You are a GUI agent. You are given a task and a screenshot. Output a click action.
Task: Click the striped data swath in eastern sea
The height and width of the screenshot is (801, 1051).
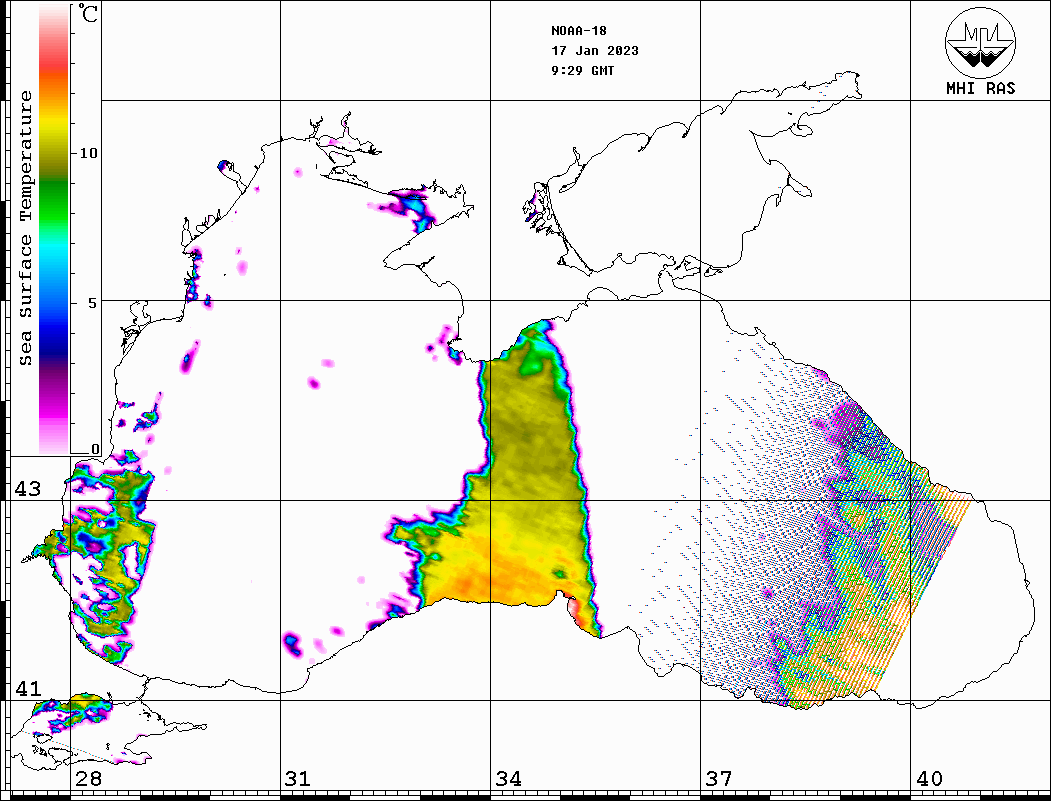(x=830, y=560)
